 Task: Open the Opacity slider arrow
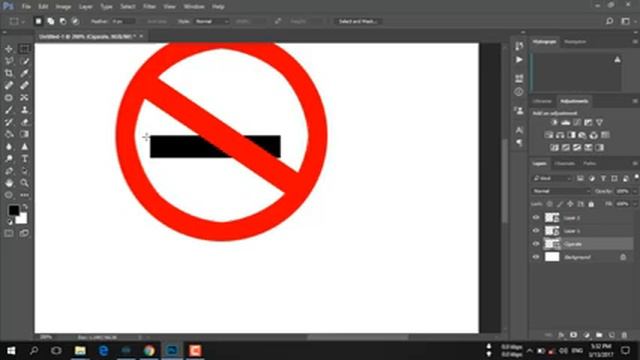coord(635,191)
